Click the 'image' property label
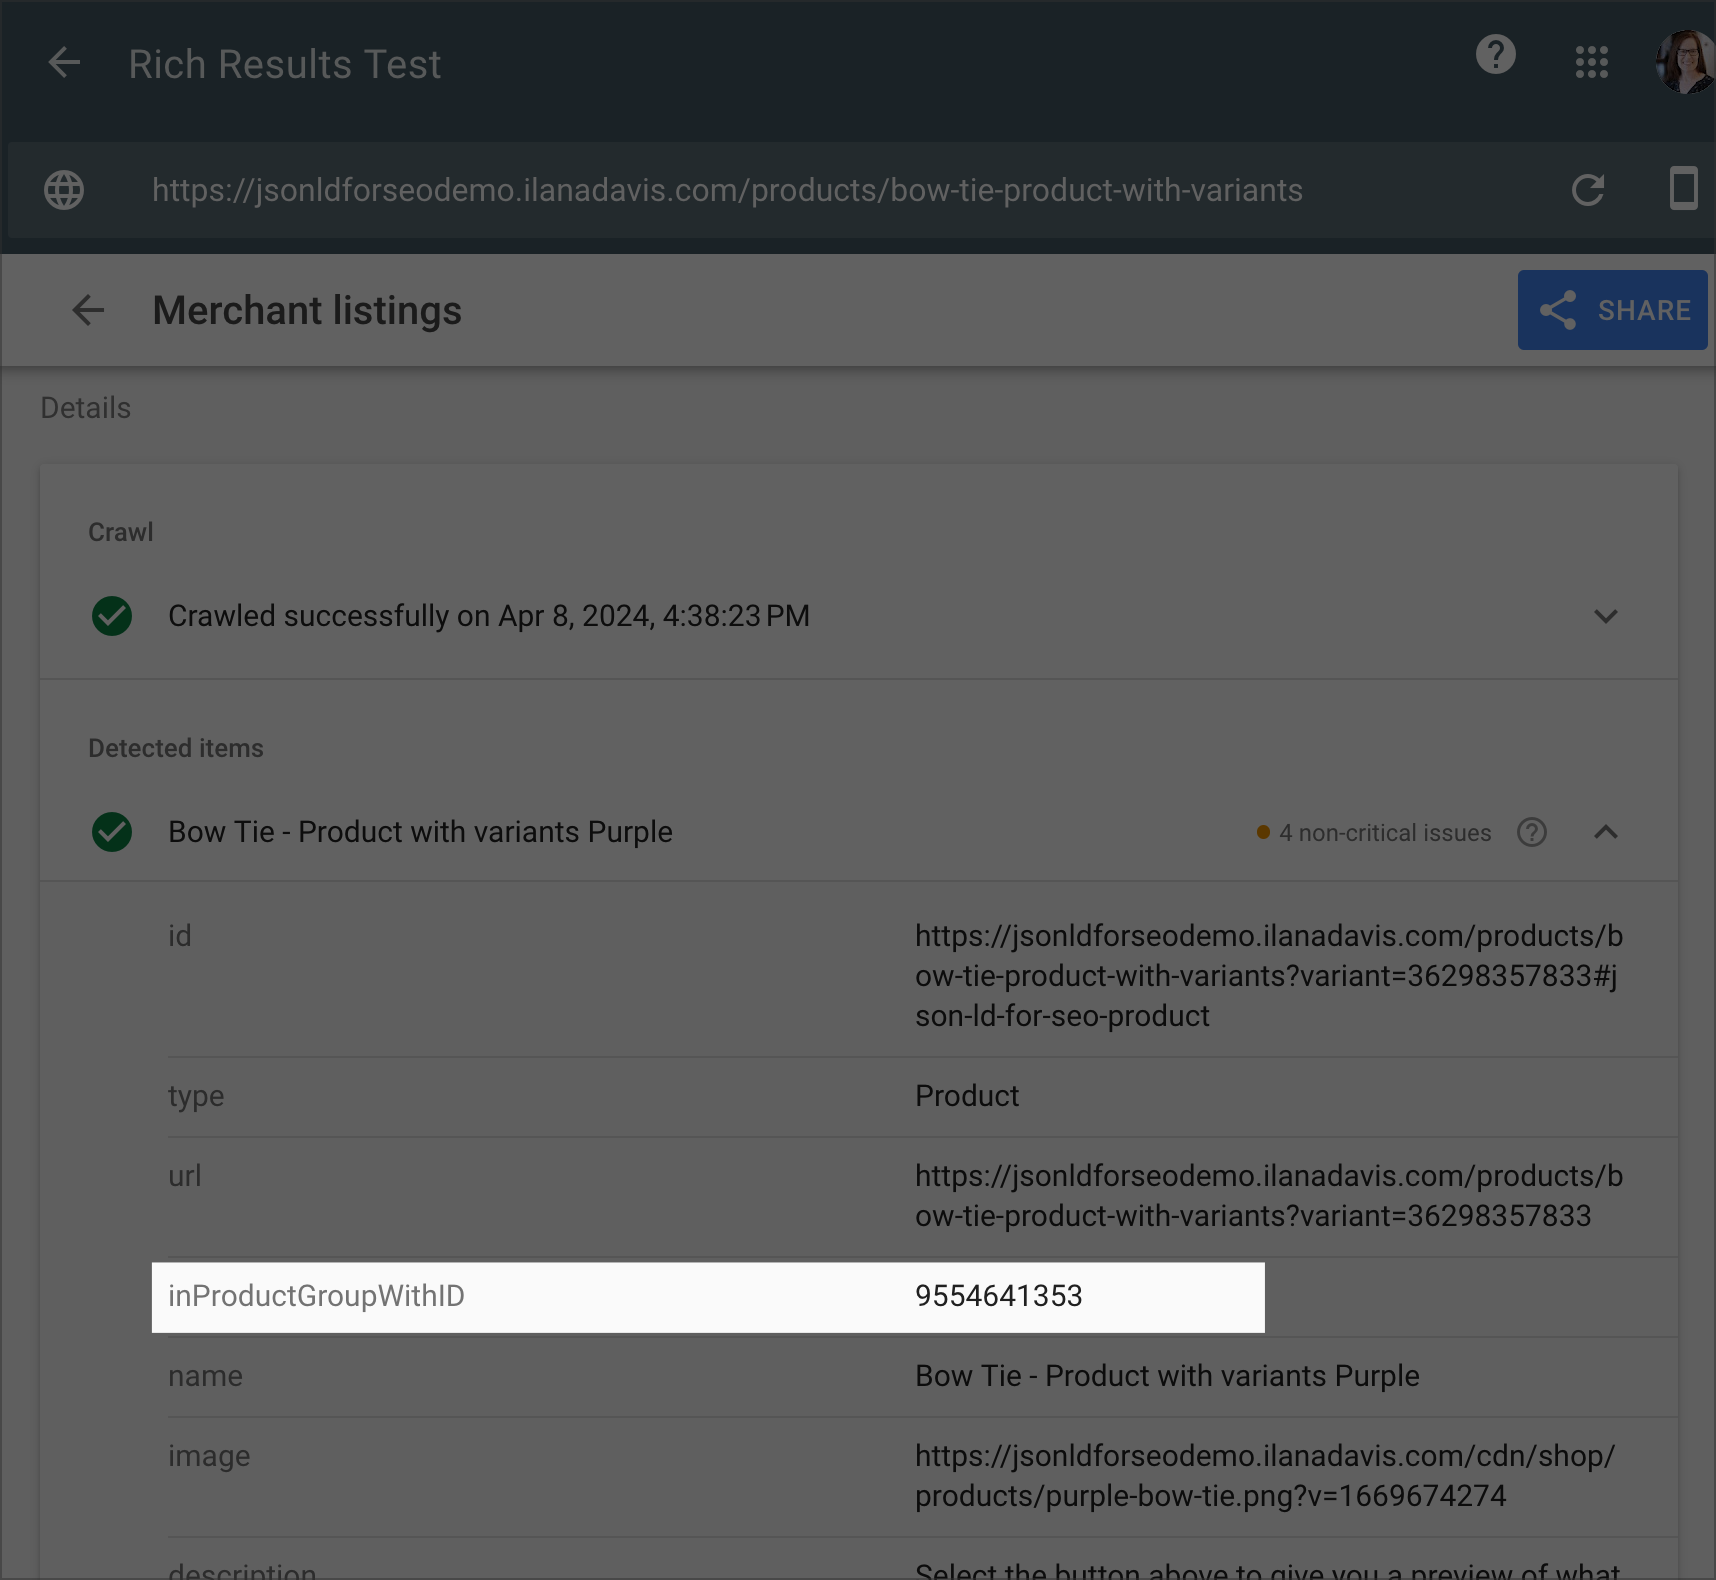Viewport: 1716px width, 1580px height. click(x=209, y=1456)
